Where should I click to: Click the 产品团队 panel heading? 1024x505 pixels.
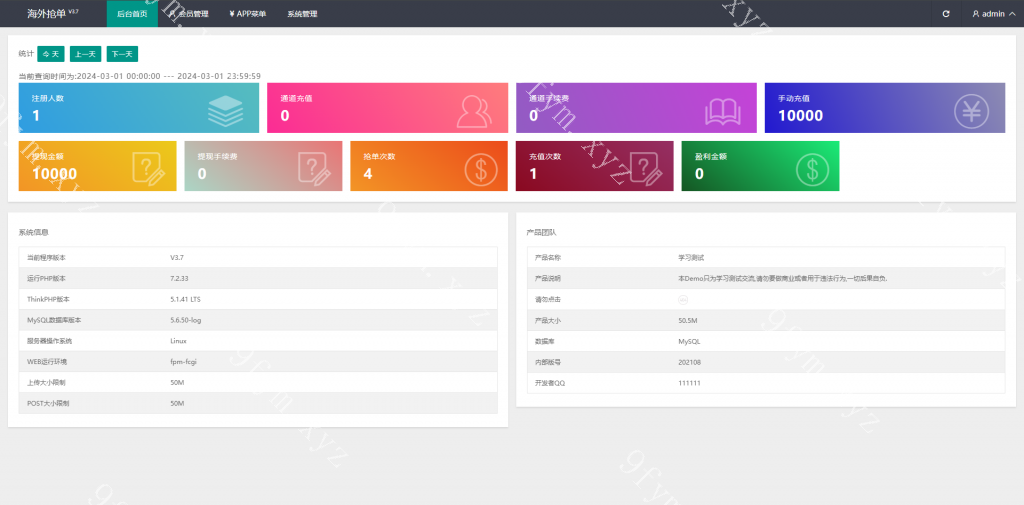coord(541,232)
